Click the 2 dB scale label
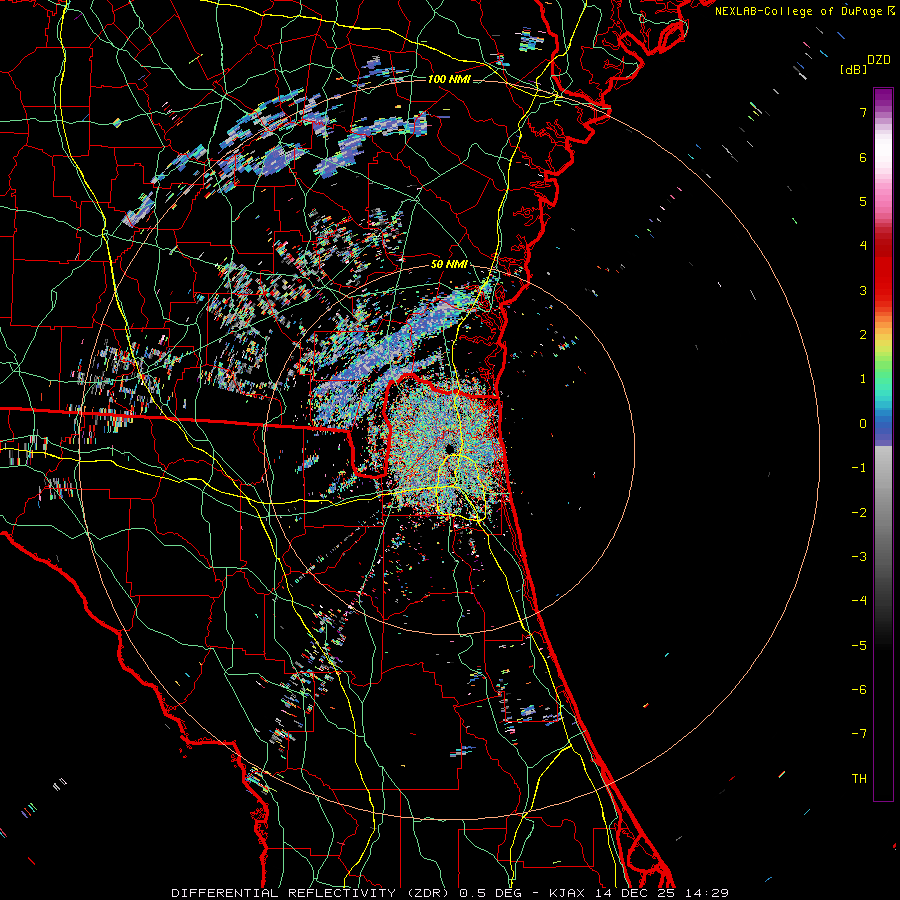This screenshot has width=900, height=900. tap(863, 335)
